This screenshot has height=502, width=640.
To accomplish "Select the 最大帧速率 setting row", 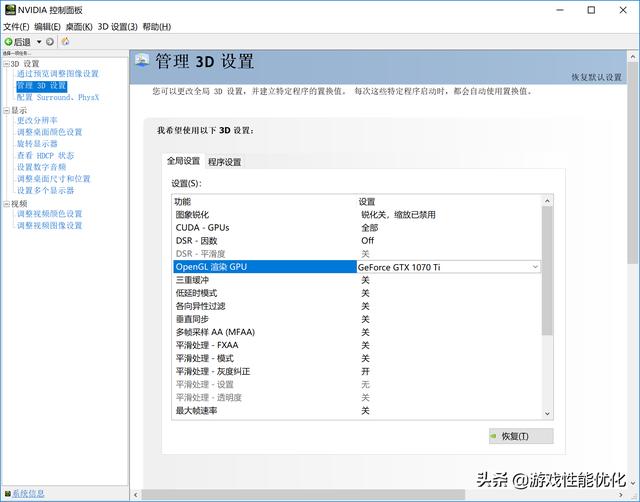I will (357, 411).
